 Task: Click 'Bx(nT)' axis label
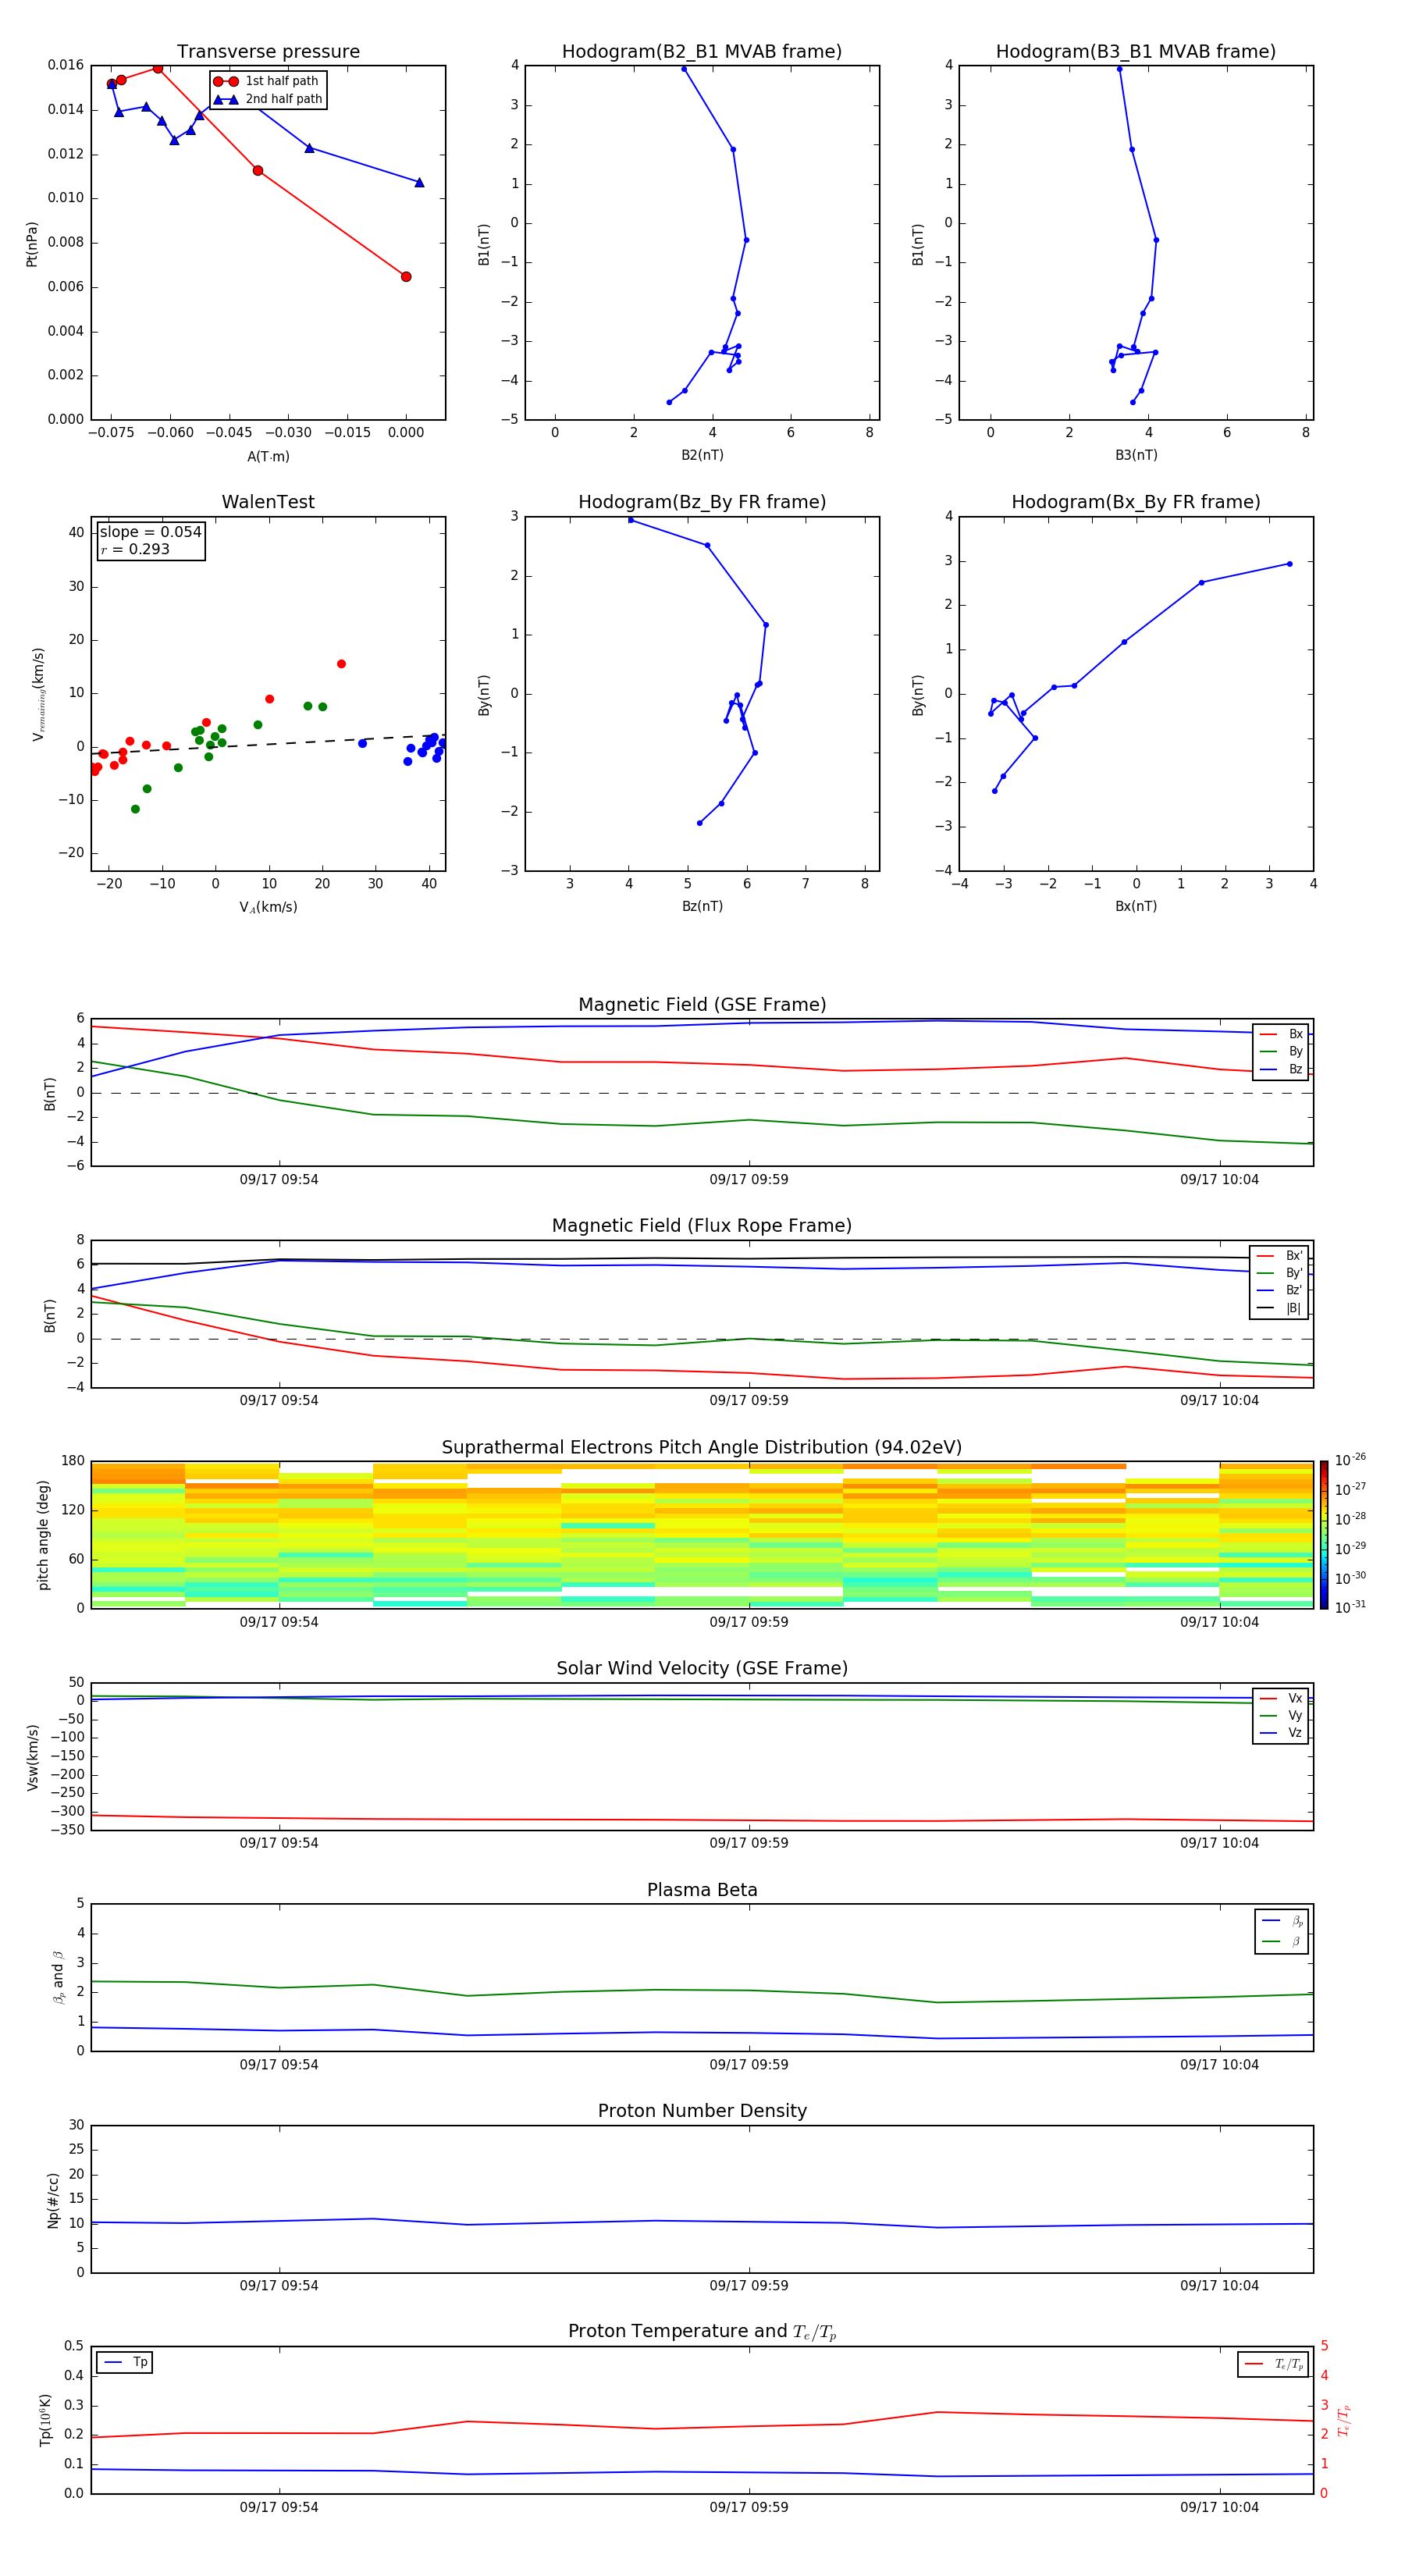click(x=1136, y=906)
